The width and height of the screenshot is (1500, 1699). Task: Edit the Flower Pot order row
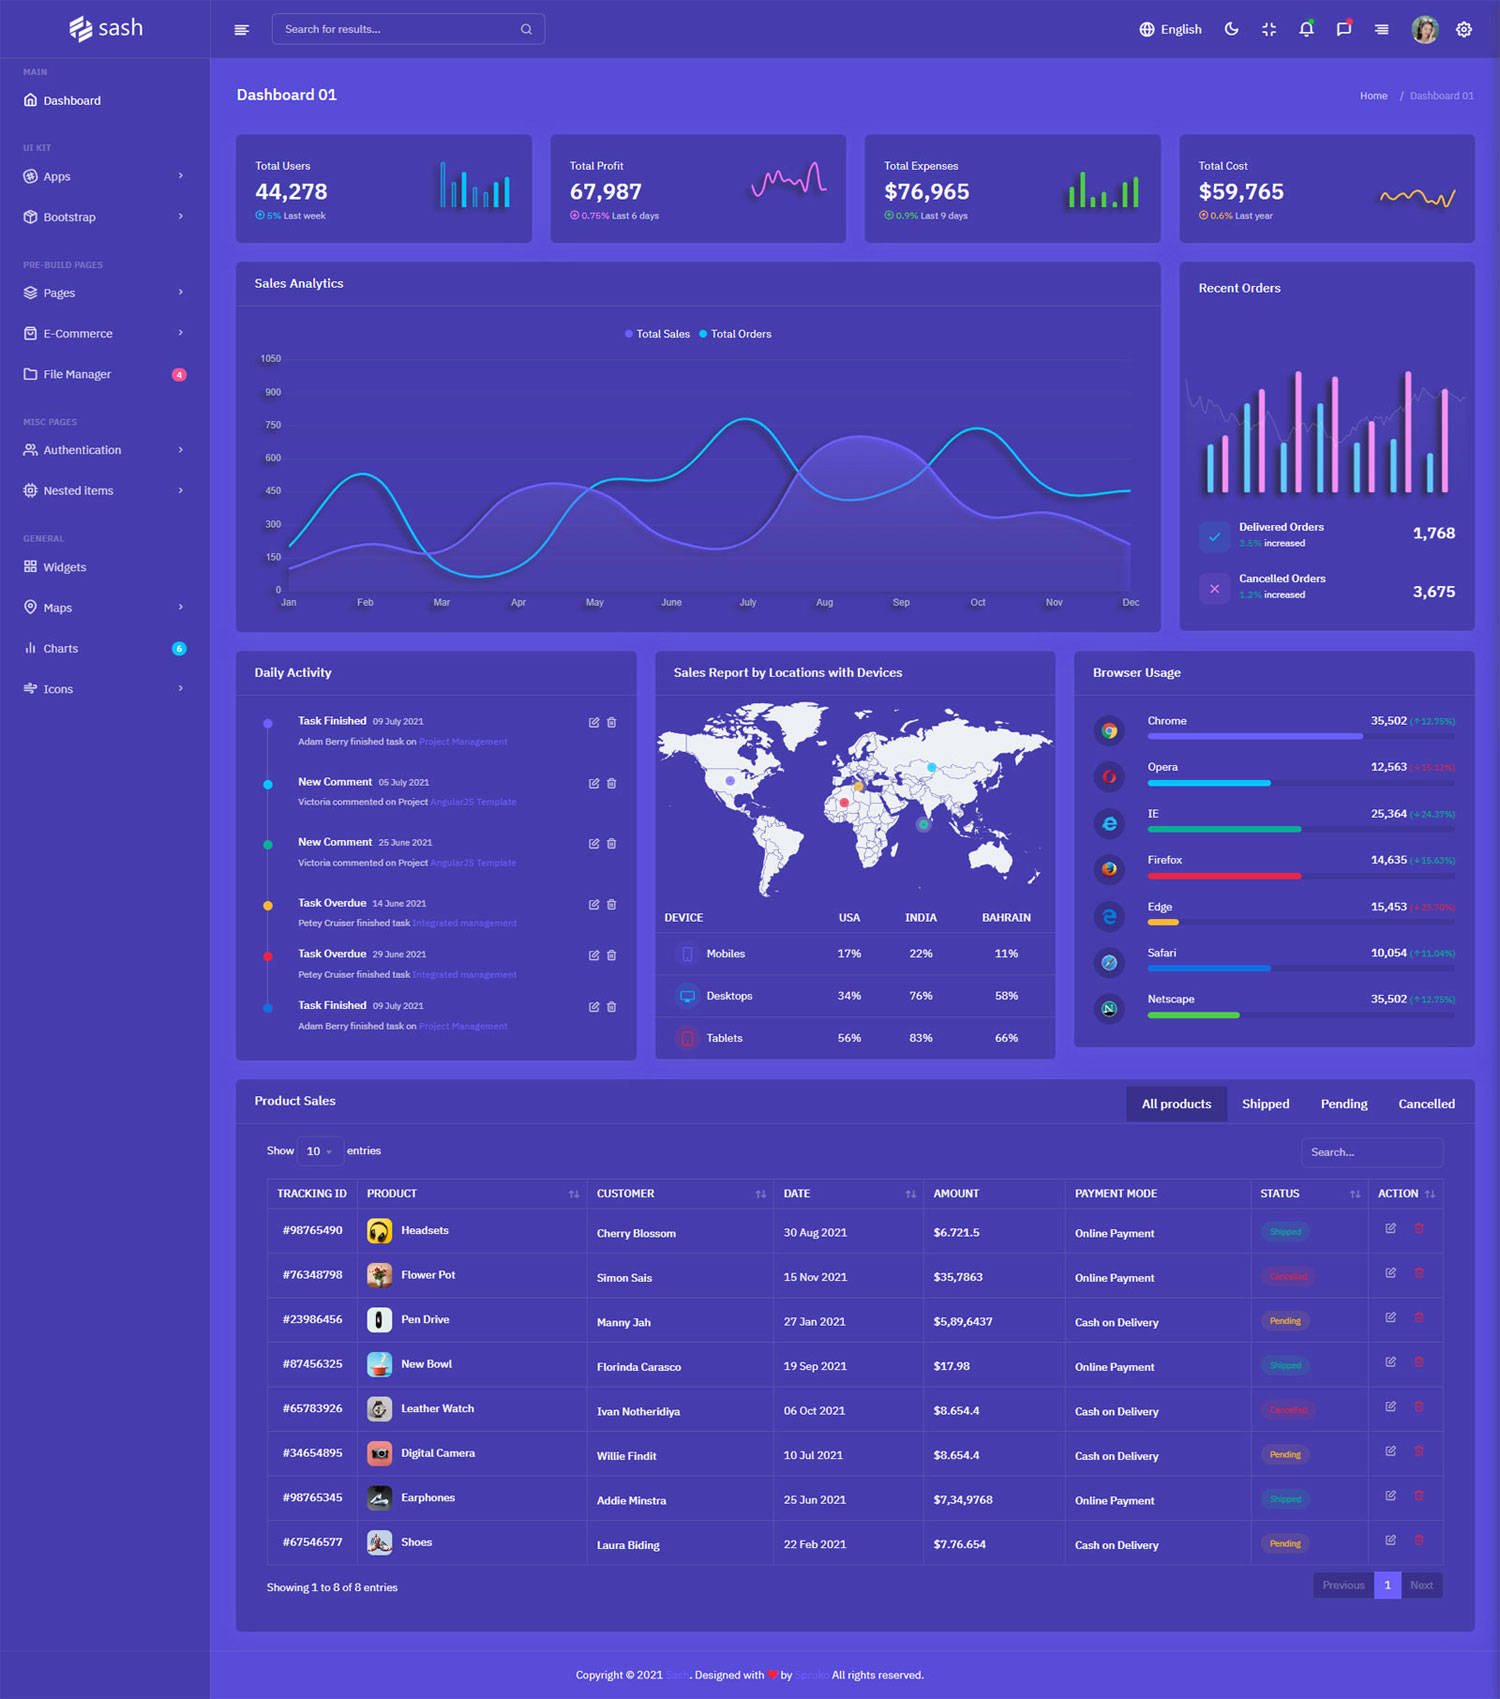pyautogui.click(x=1390, y=1273)
